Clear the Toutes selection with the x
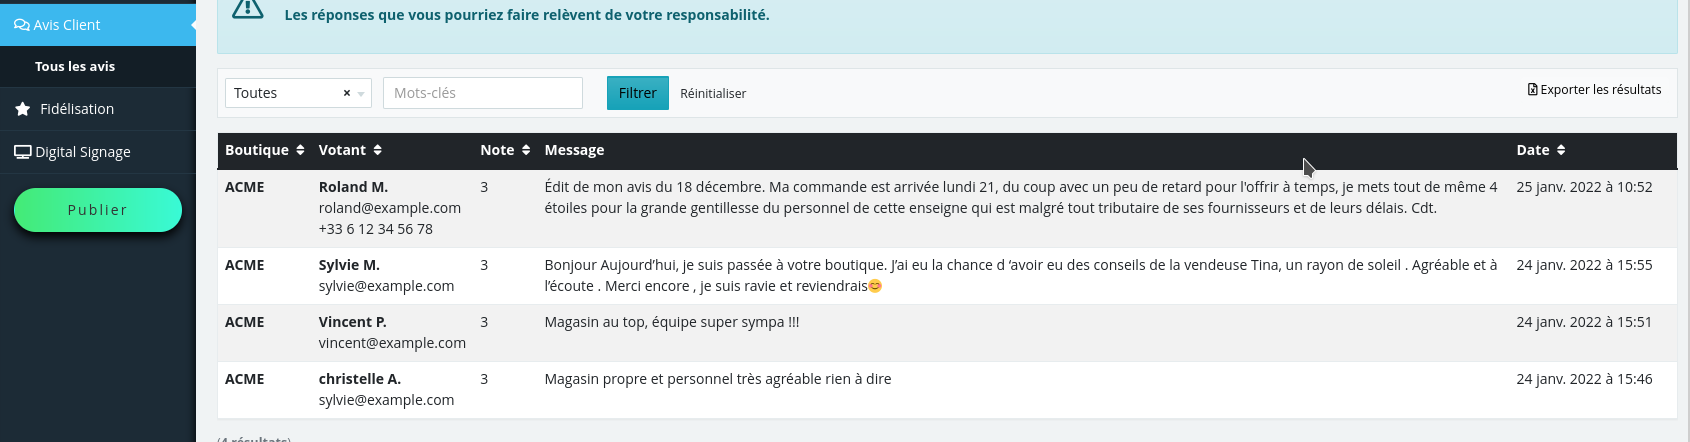Image resolution: width=1690 pixels, height=442 pixels. click(x=347, y=93)
